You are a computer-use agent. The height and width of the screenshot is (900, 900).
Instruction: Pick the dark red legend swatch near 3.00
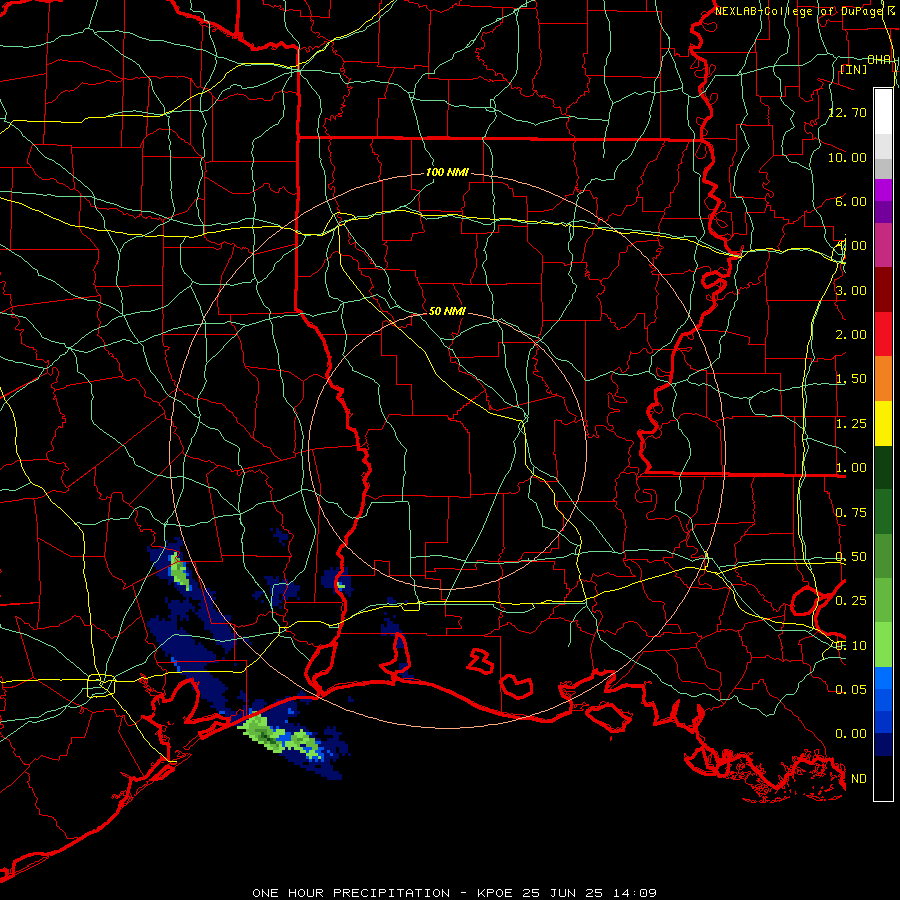[x=883, y=290]
